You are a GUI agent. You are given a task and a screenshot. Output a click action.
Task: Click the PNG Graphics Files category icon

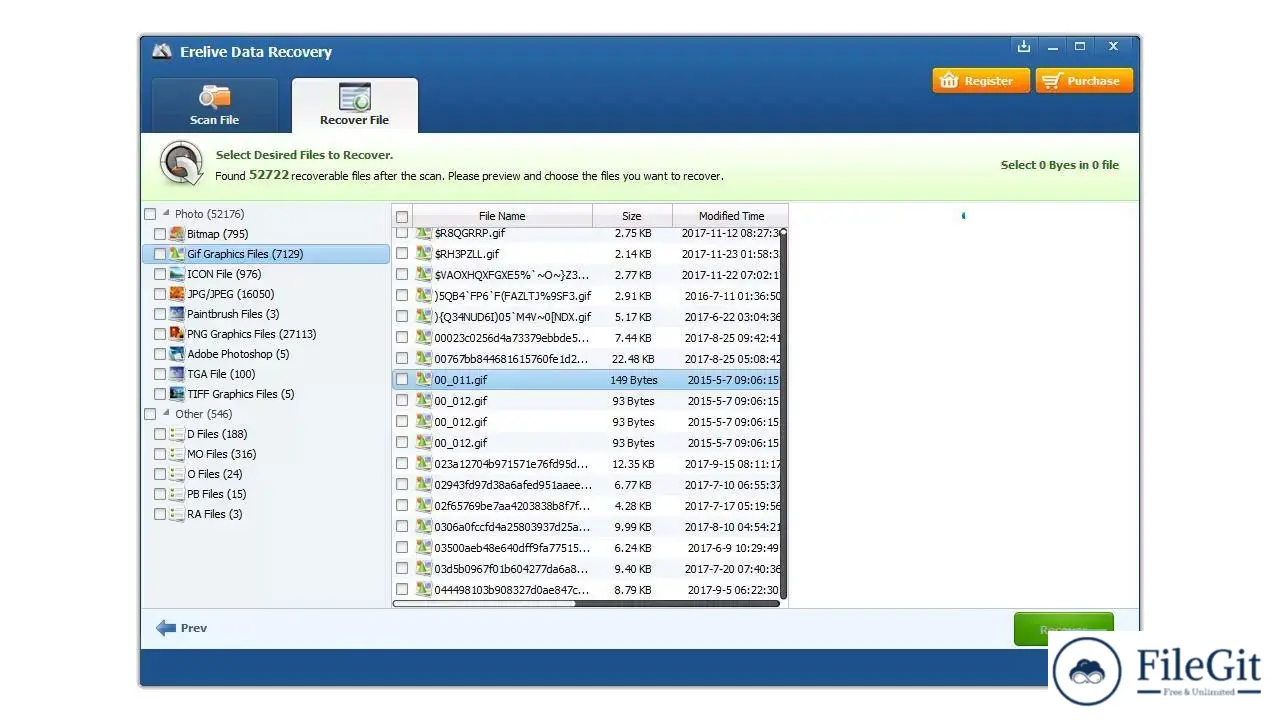177,334
